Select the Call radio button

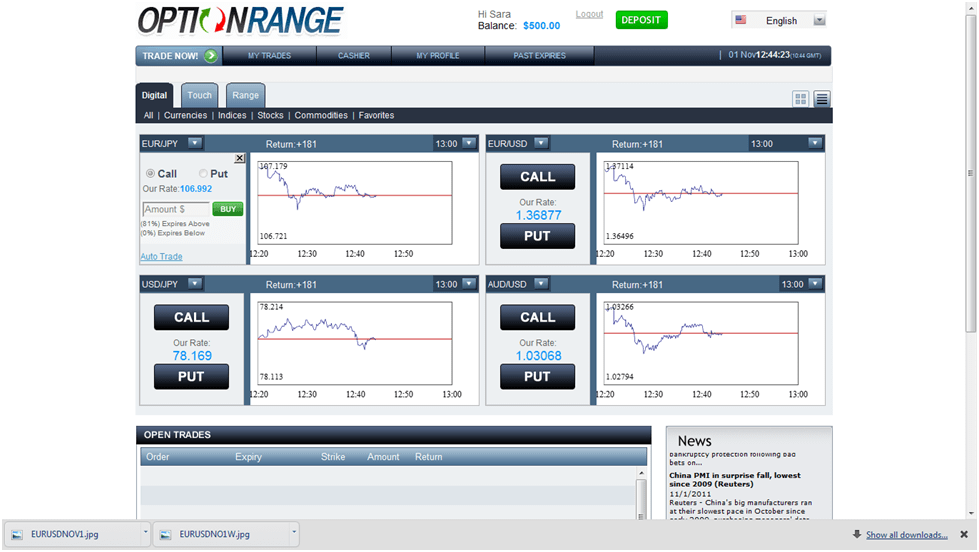pyautogui.click(x=150, y=174)
